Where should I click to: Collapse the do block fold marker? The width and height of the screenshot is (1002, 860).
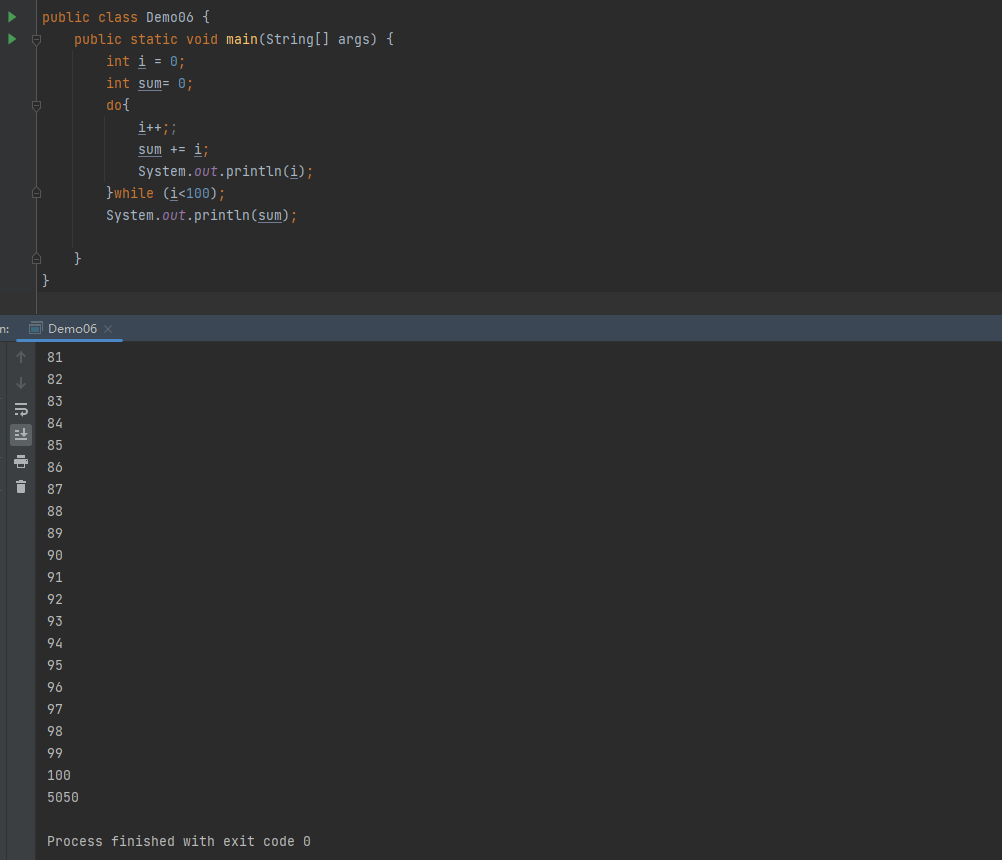[36, 105]
